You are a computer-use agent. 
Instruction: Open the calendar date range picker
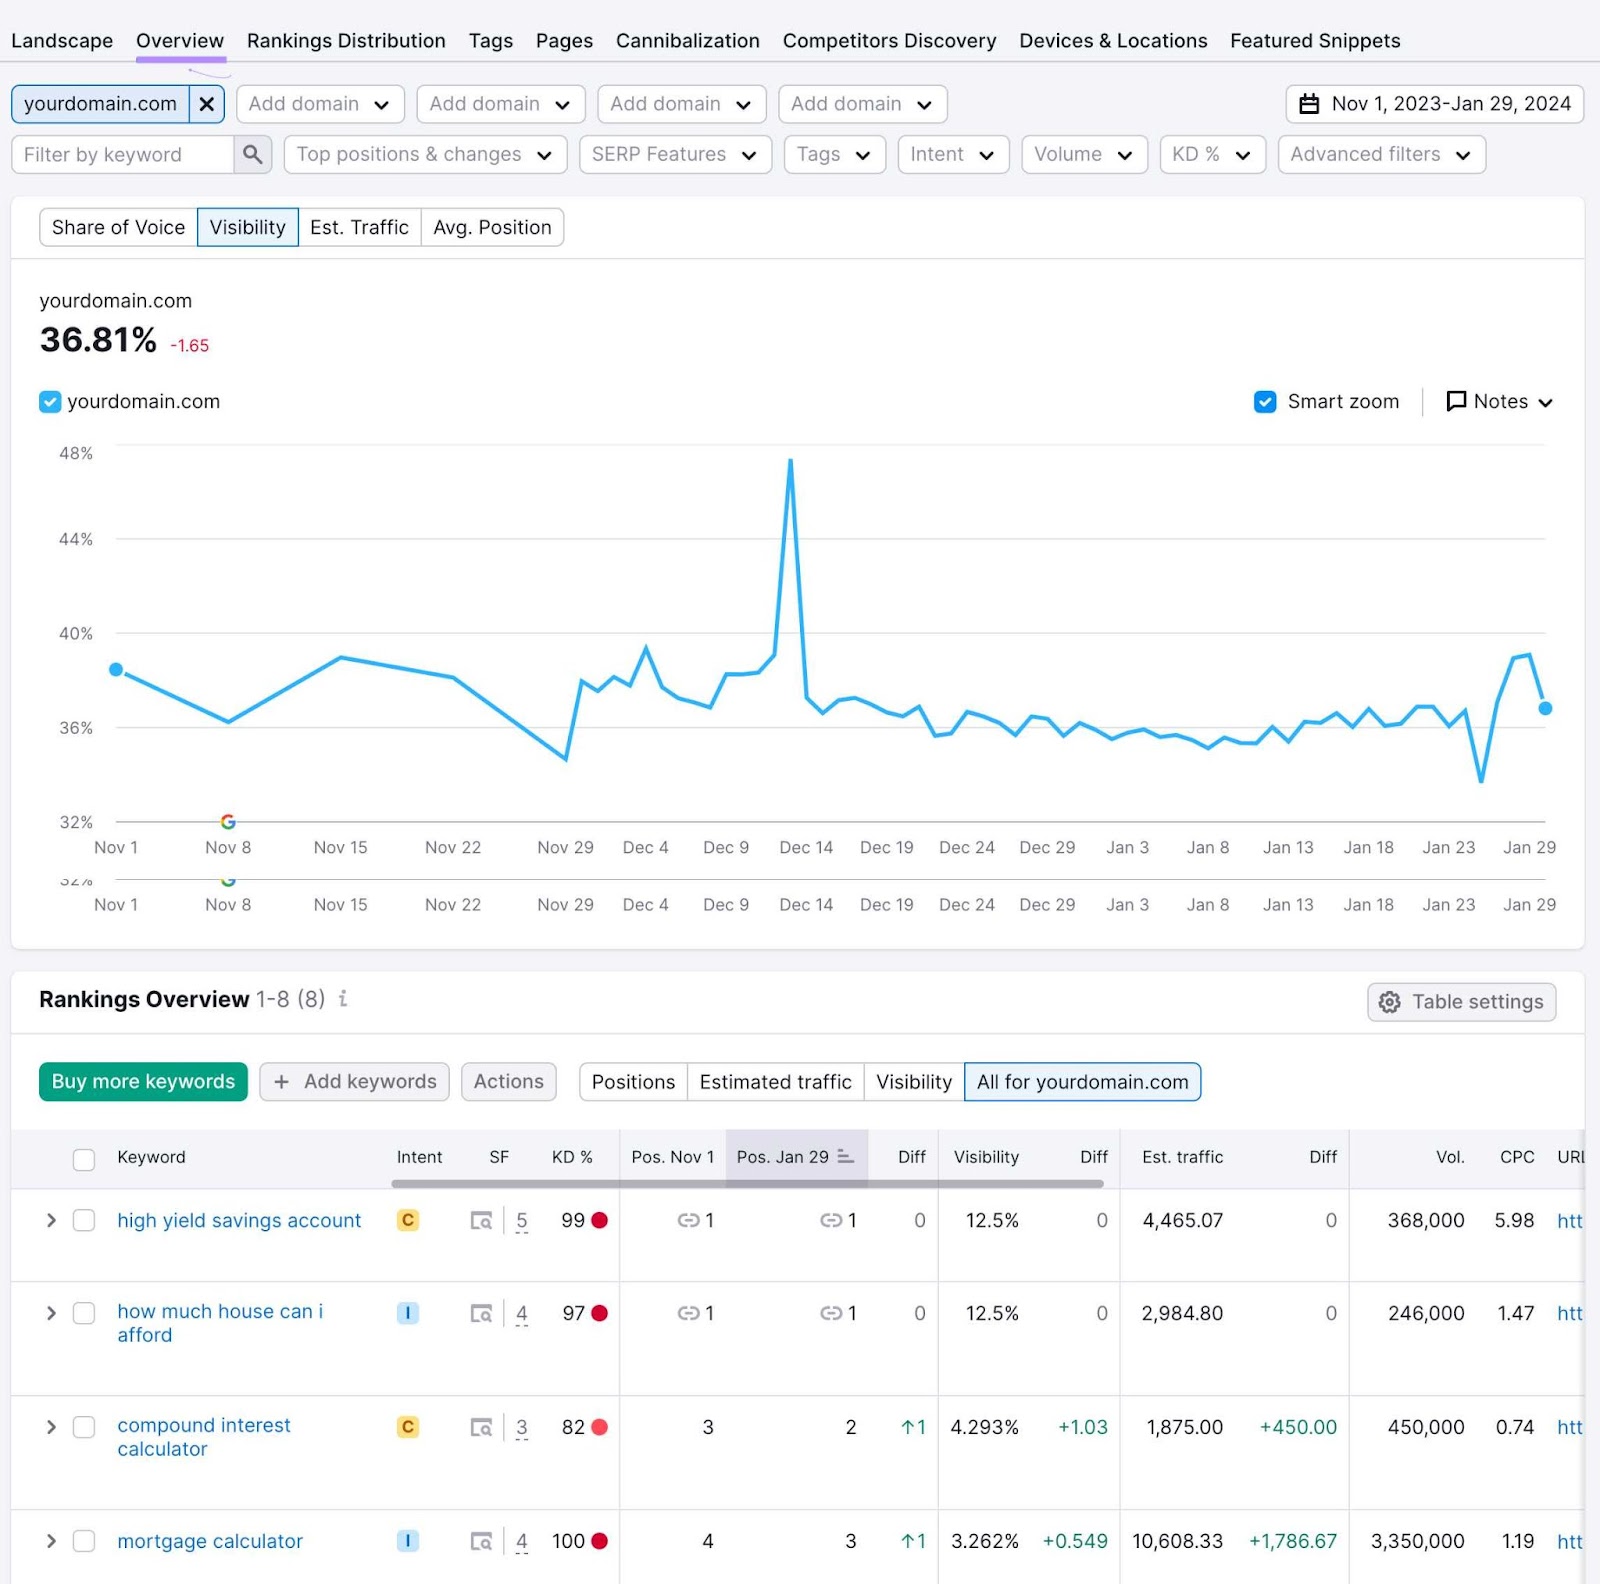(x=1311, y=103)
